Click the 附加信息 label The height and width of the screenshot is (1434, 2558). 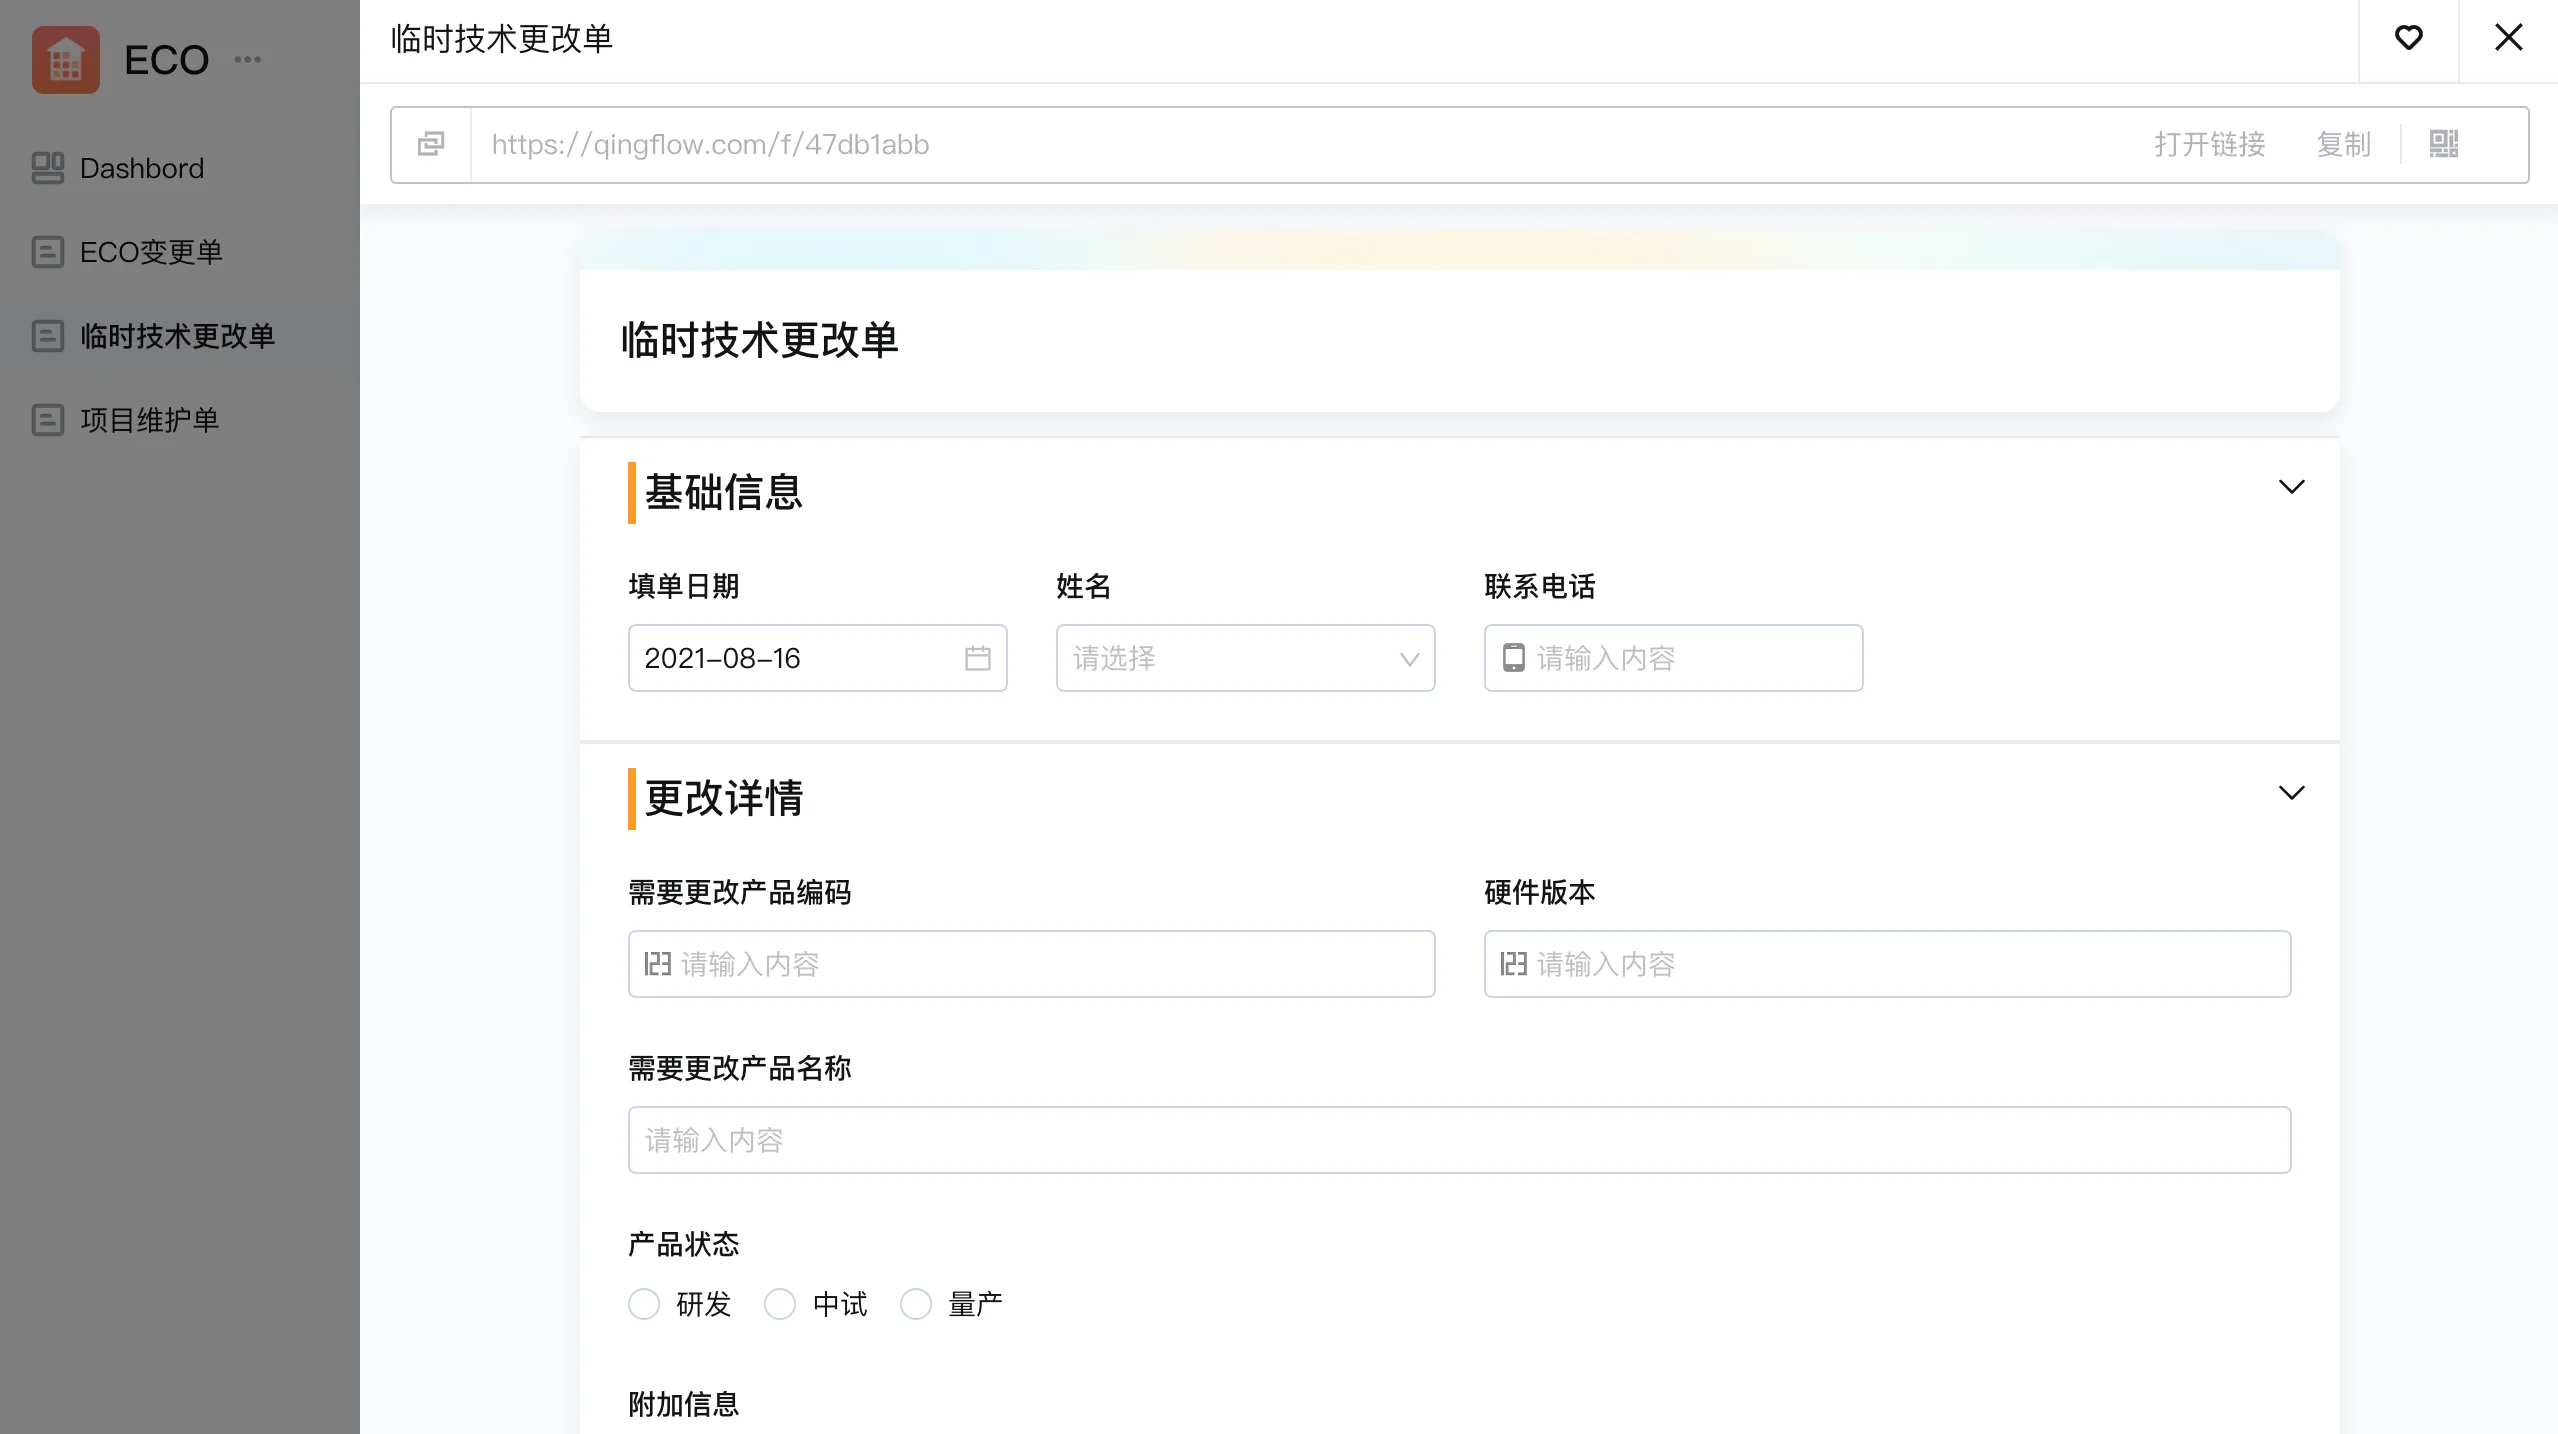click(x=684, y=1404)
